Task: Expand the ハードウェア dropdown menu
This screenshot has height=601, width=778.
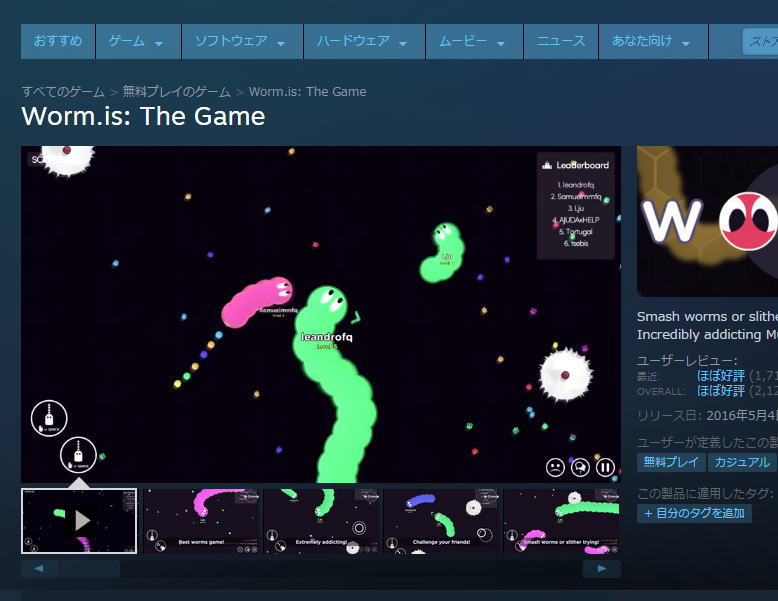Action: pyautogui.click(x=364, y=41)
